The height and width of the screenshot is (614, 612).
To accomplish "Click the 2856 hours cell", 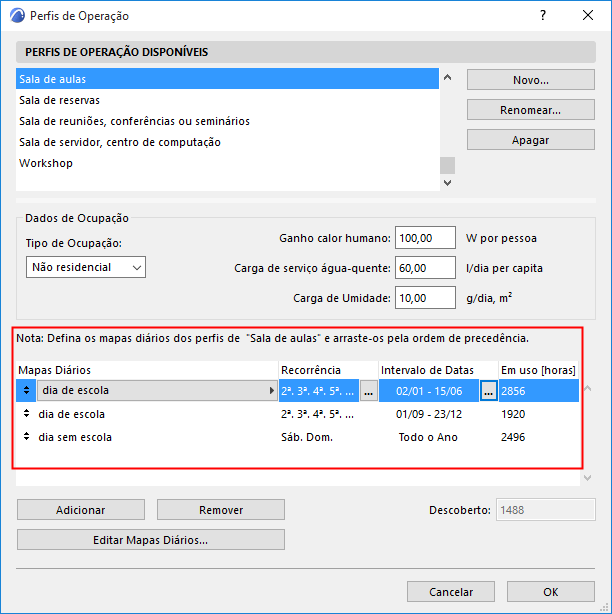I will (539, 391).
